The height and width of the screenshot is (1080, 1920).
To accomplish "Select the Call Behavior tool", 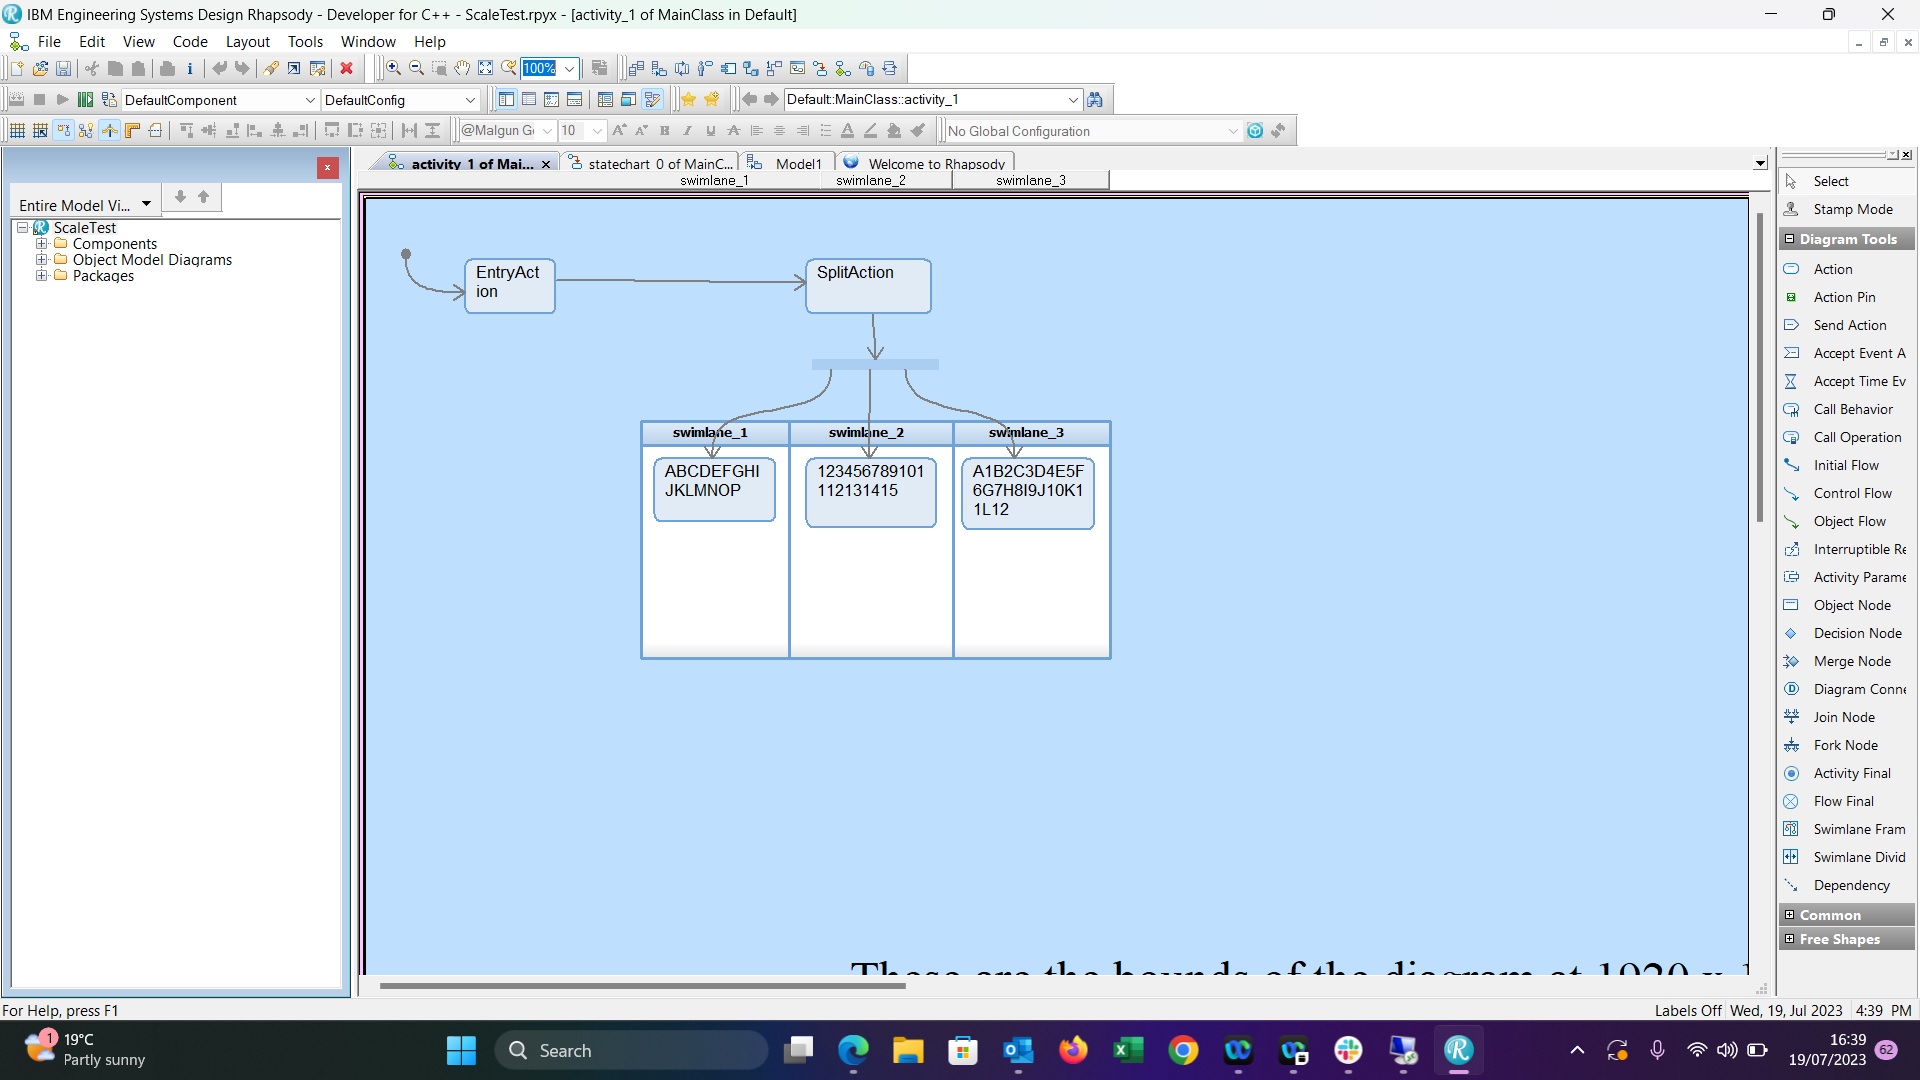I will pos(1852,409).
